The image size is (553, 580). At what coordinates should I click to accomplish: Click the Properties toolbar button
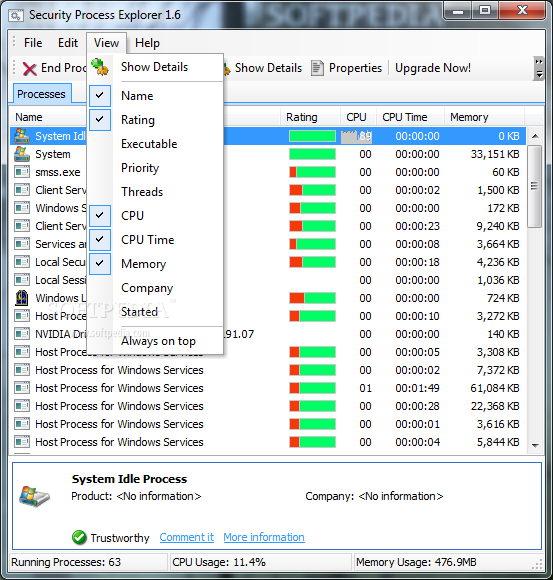347,68
